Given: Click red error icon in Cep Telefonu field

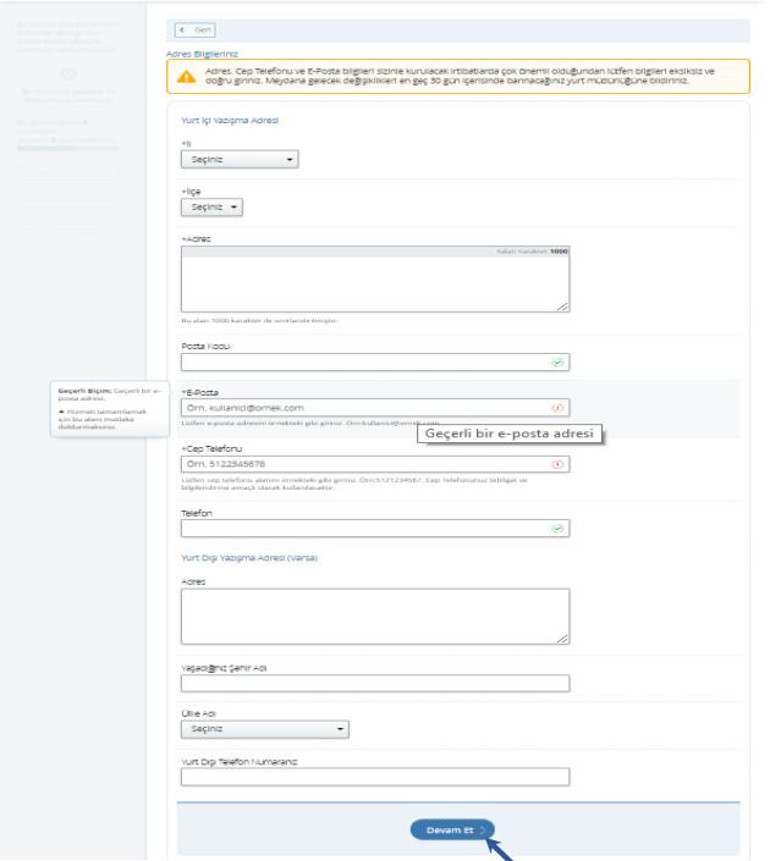Looking at the screenshot, I should click(558, 465).
